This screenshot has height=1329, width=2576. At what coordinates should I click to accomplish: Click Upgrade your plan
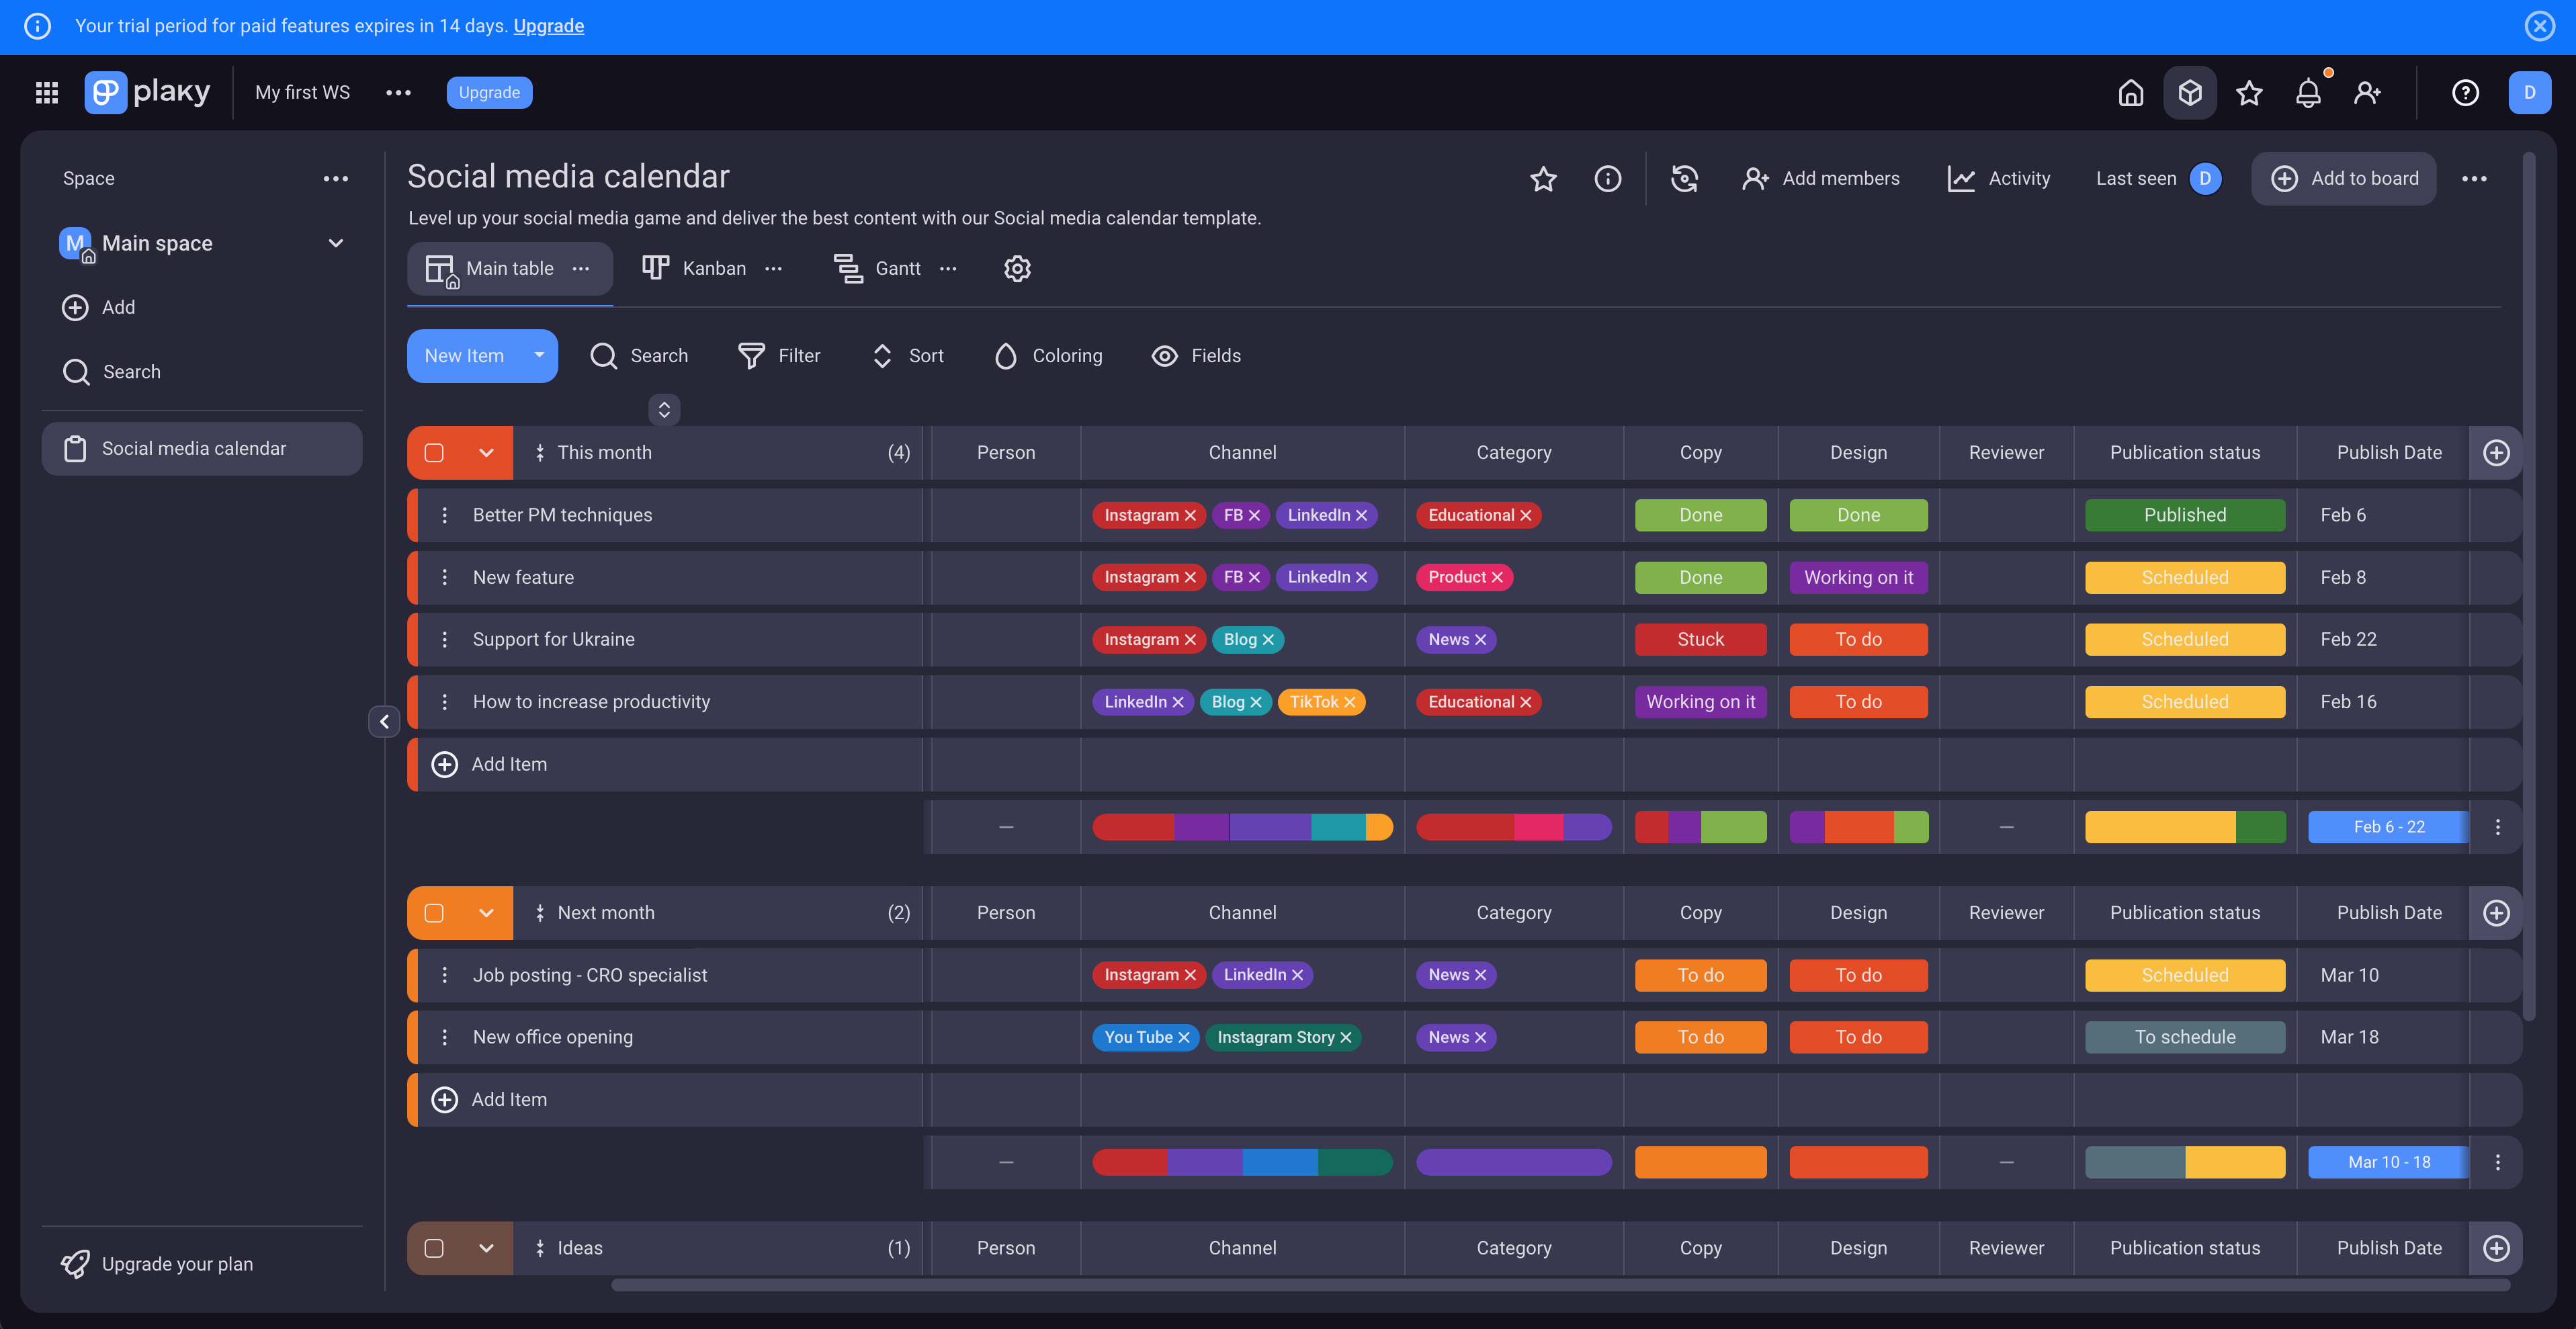pos(157,1263)
